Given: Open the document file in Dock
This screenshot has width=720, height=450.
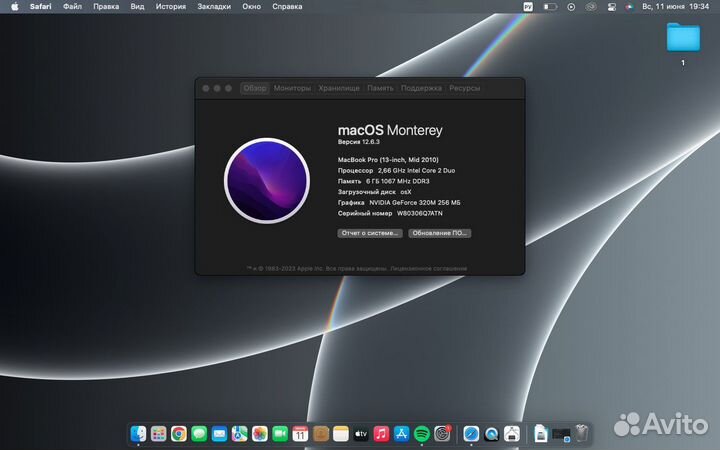Looking at the screenshot, I should tap(541, 433).
